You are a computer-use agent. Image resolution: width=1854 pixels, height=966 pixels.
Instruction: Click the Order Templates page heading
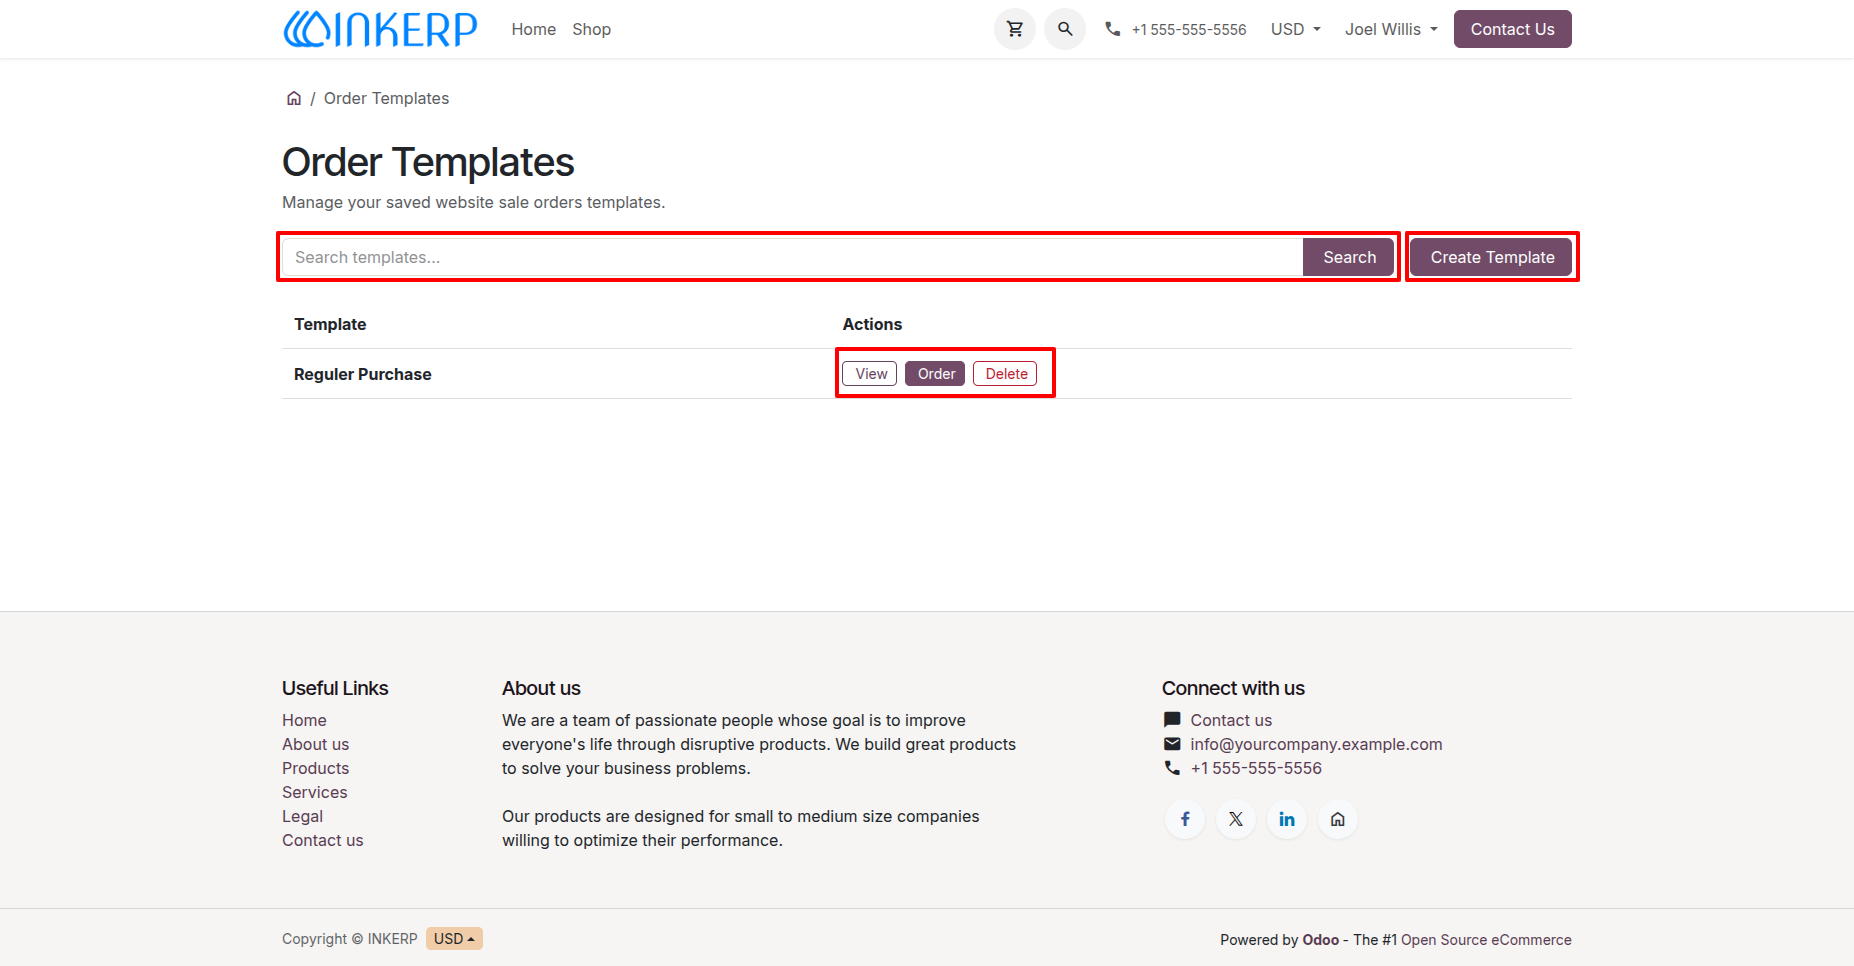(x=428, y=162)
